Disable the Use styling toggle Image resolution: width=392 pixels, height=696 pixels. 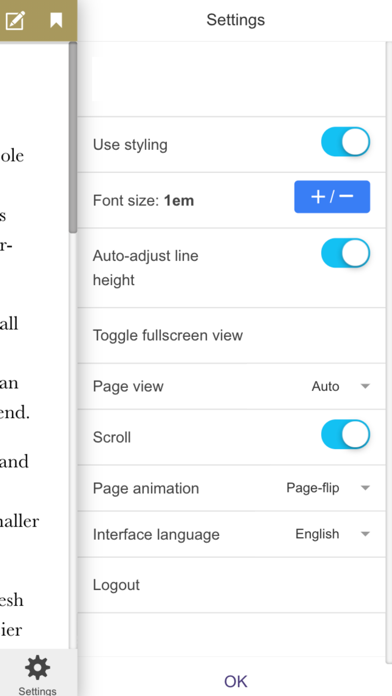click(345, 142)
